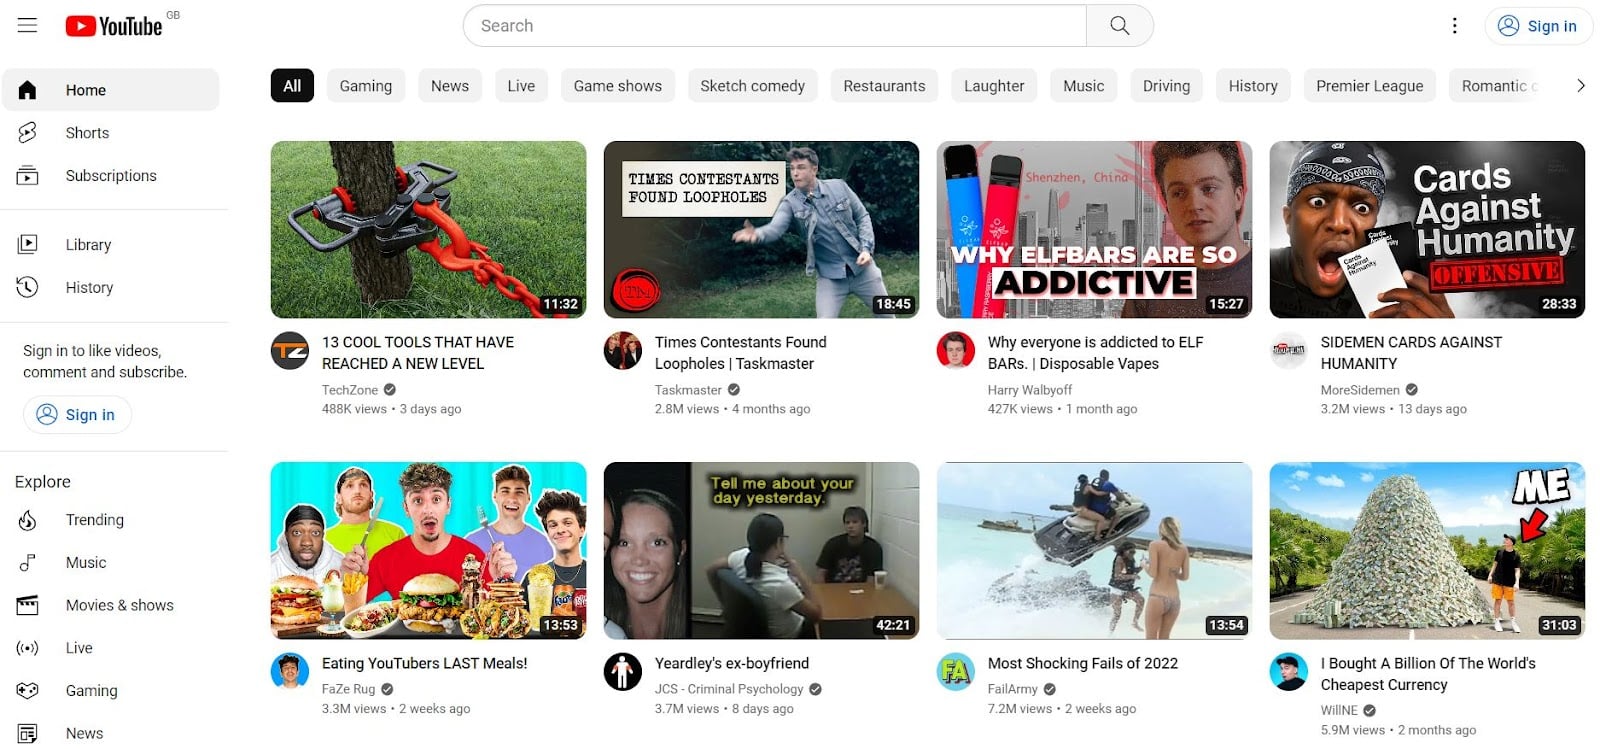Select the Laughter filter chip
The height and width of the screenshot is (749, 1600).
994,86
